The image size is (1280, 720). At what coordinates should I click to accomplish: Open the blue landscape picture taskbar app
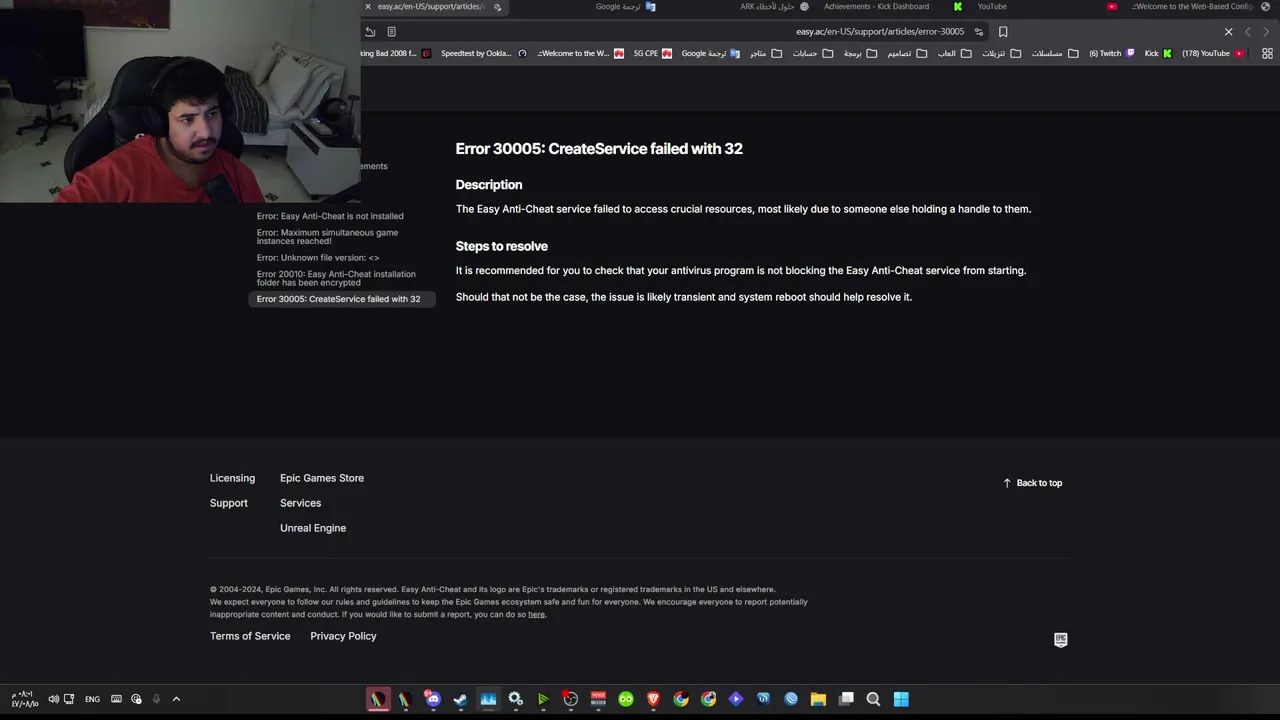coord(488,699)
